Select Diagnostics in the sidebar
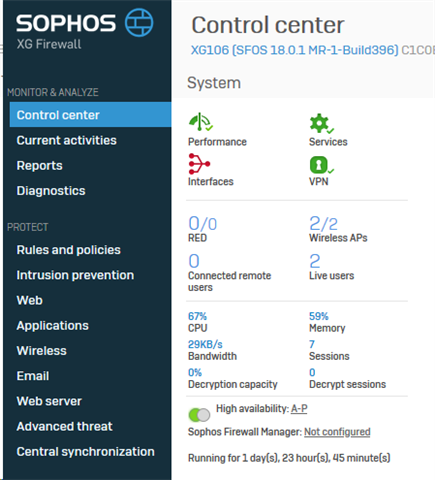Image resolution: width=435 pixels, height=480 pixels. tap(51, 191)
